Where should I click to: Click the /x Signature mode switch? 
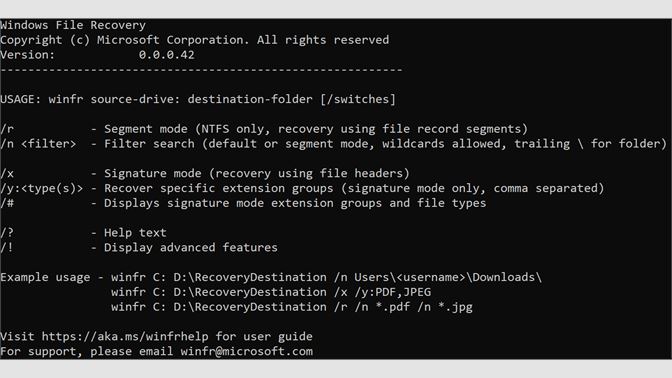tap(7, 174)
